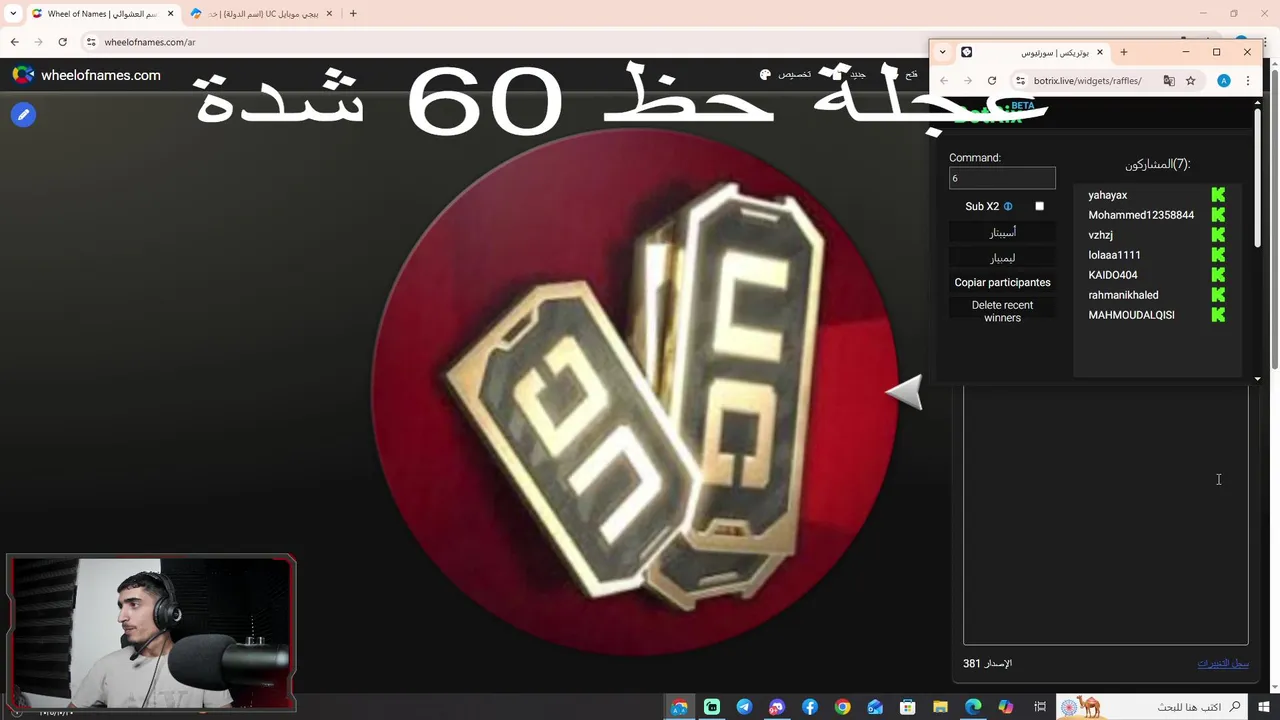Reload the Wheel of Names page

click(x=62, y=42)
